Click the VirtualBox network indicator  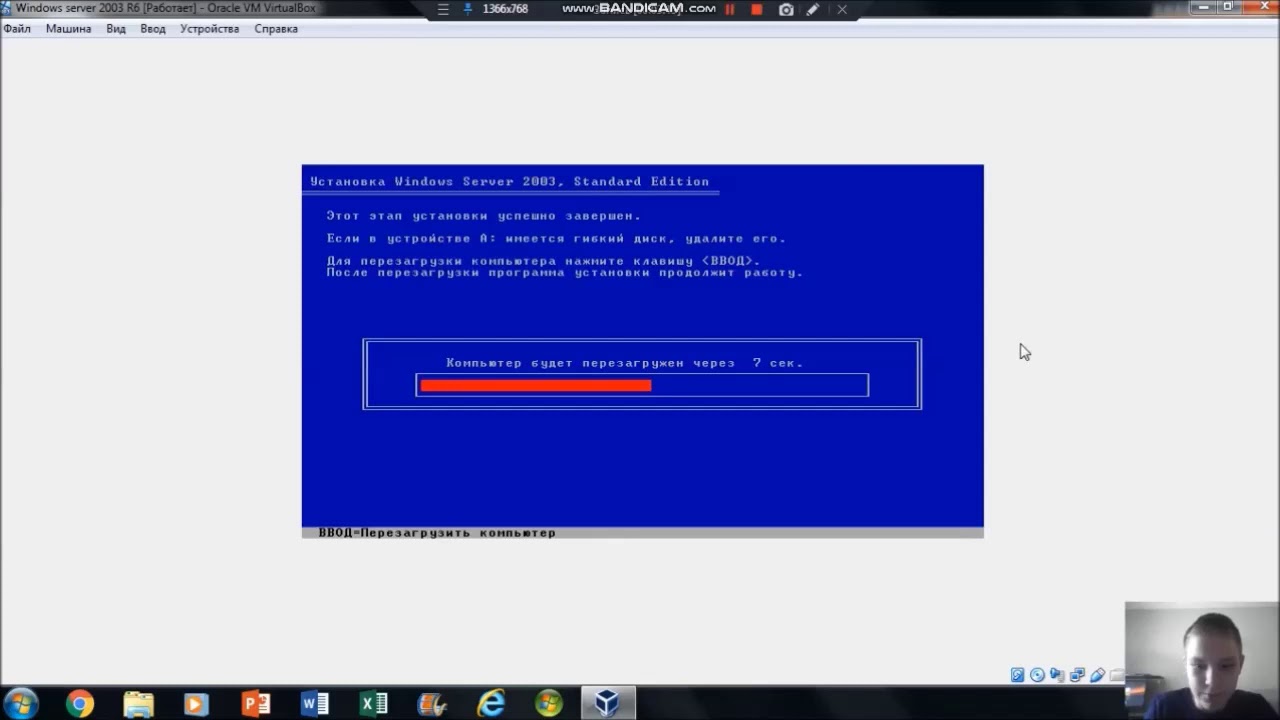[1077, 675]
